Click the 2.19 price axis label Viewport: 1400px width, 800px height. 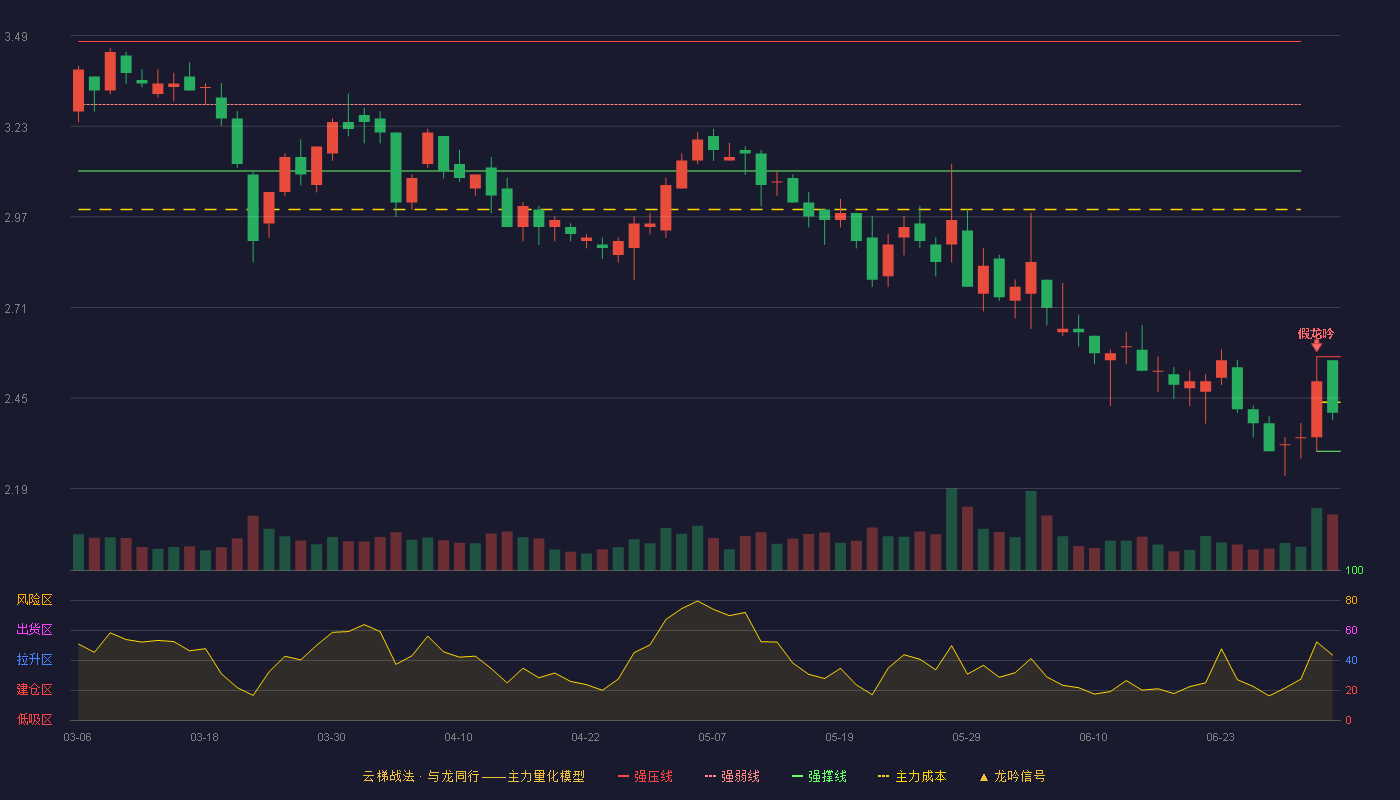(x=16, y=490)
